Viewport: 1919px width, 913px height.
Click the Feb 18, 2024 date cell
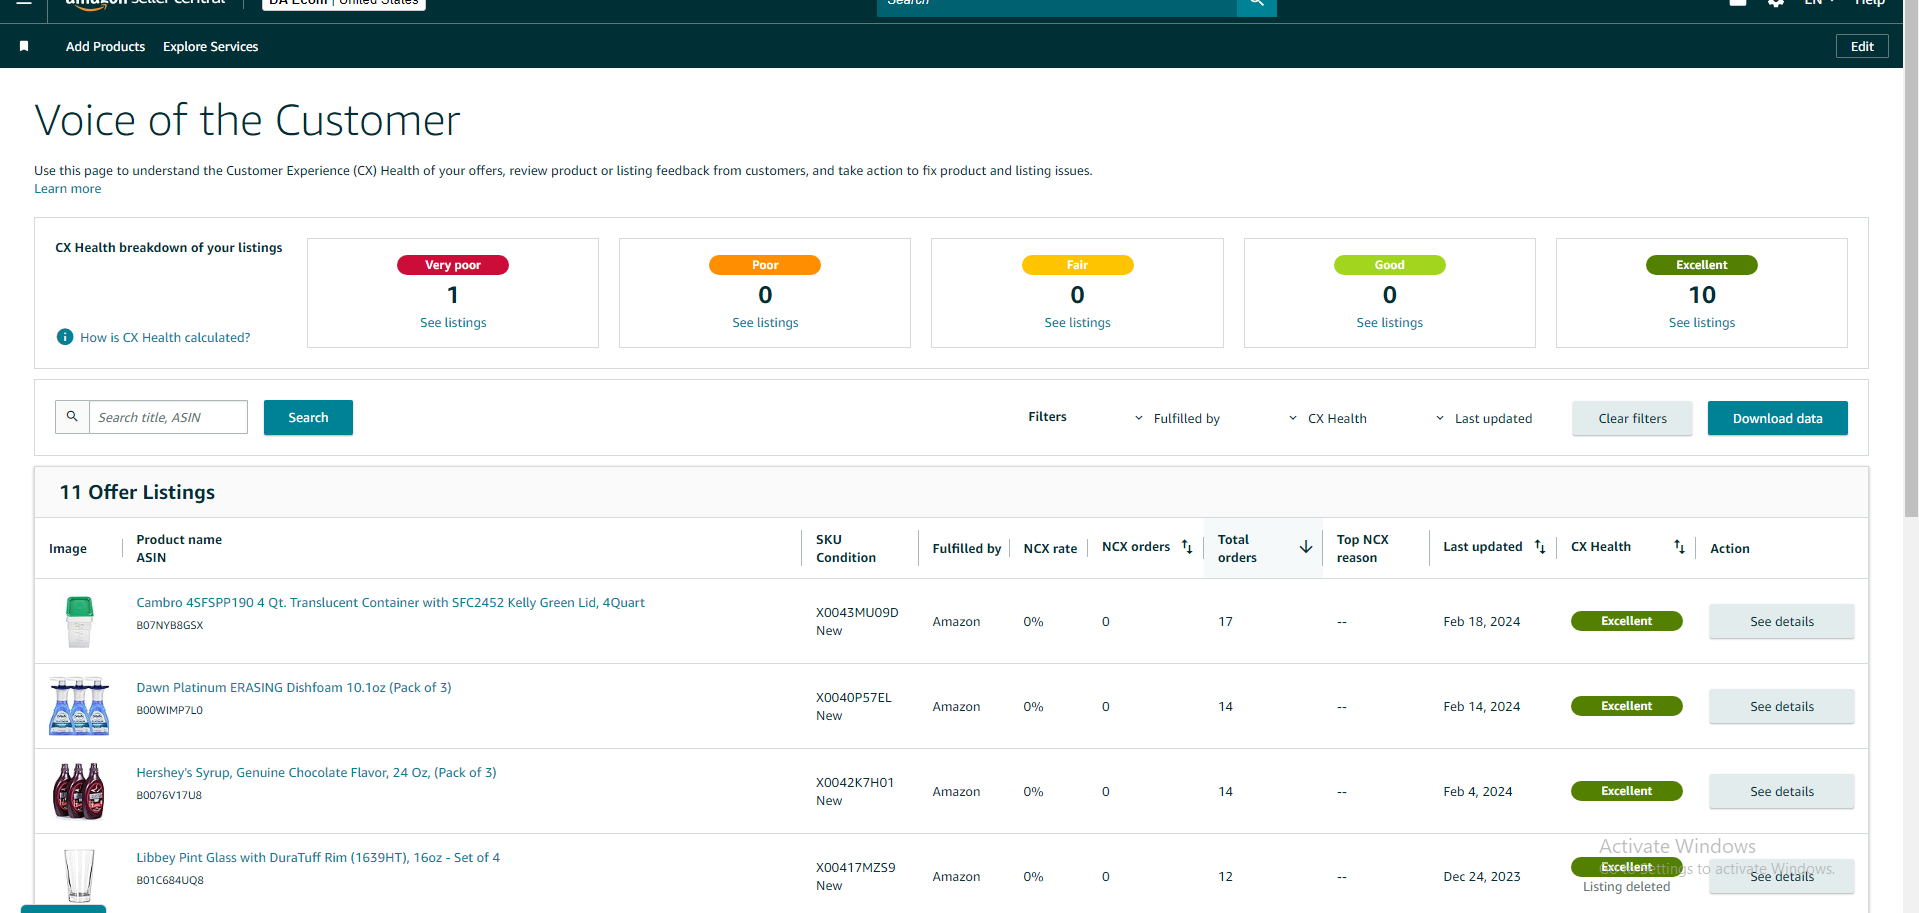(x=1481, y=622)
